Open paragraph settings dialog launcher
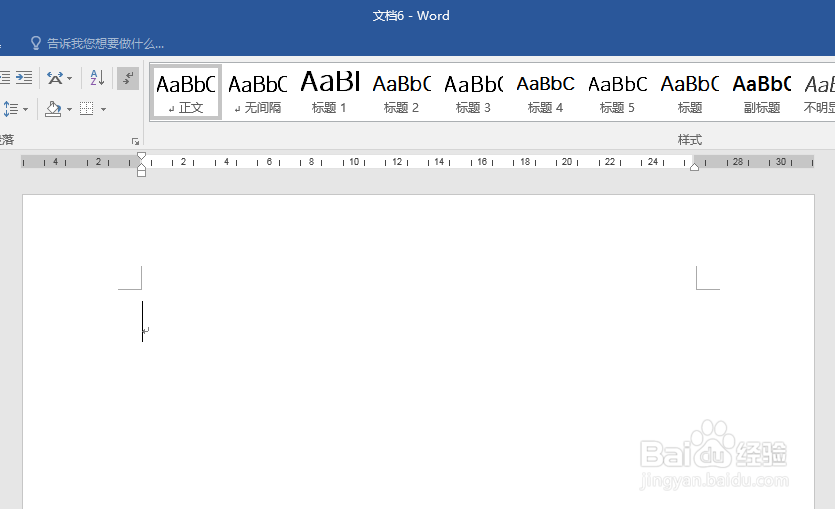This screenshot has width=835, height=509. [x=135, y=142]
